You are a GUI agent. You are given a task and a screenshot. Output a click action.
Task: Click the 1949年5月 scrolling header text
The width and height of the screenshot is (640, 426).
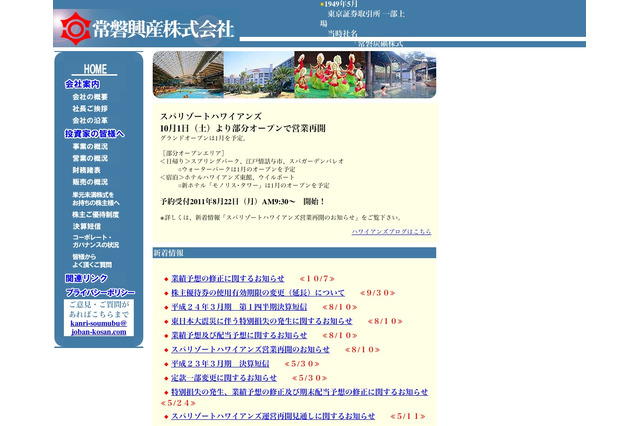341,4
